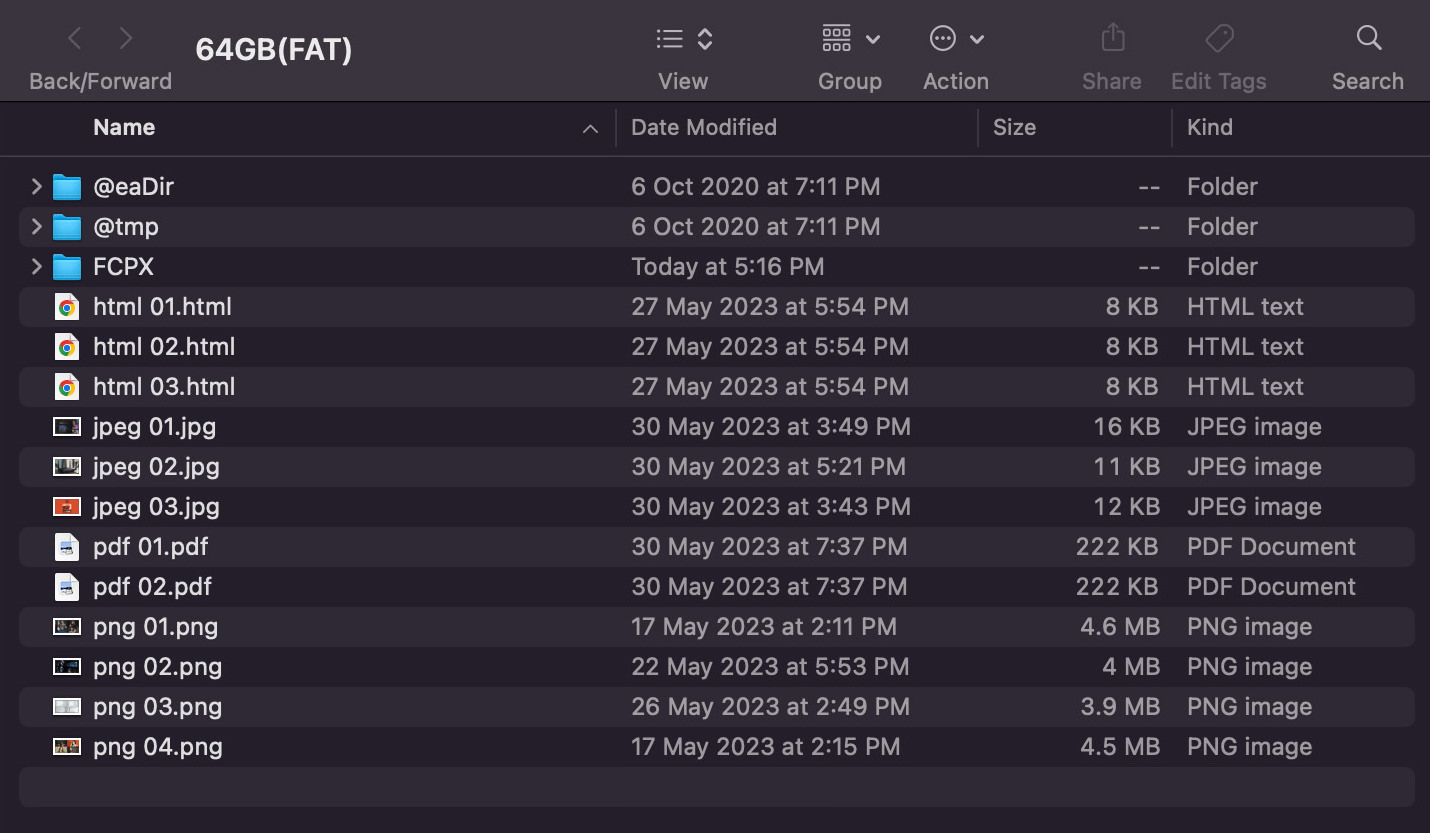Click the thumbnail of png 03.png
This screenshot has width=1430, height=833.
[67, 707]
